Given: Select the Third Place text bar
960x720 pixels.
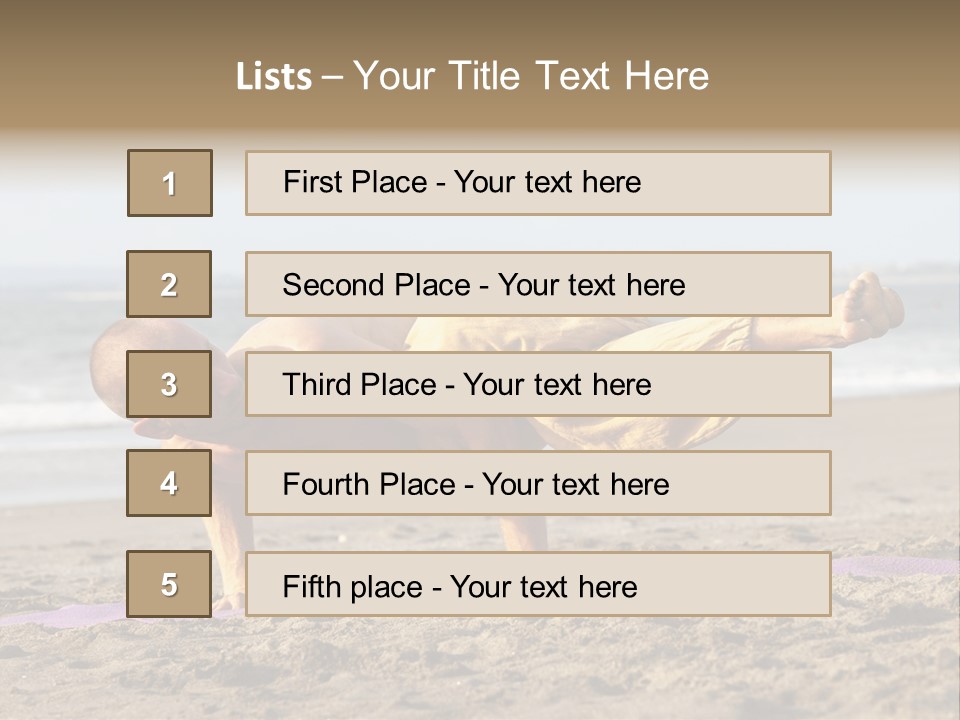Looking at the screenshot, I should [x=538, y=384].
